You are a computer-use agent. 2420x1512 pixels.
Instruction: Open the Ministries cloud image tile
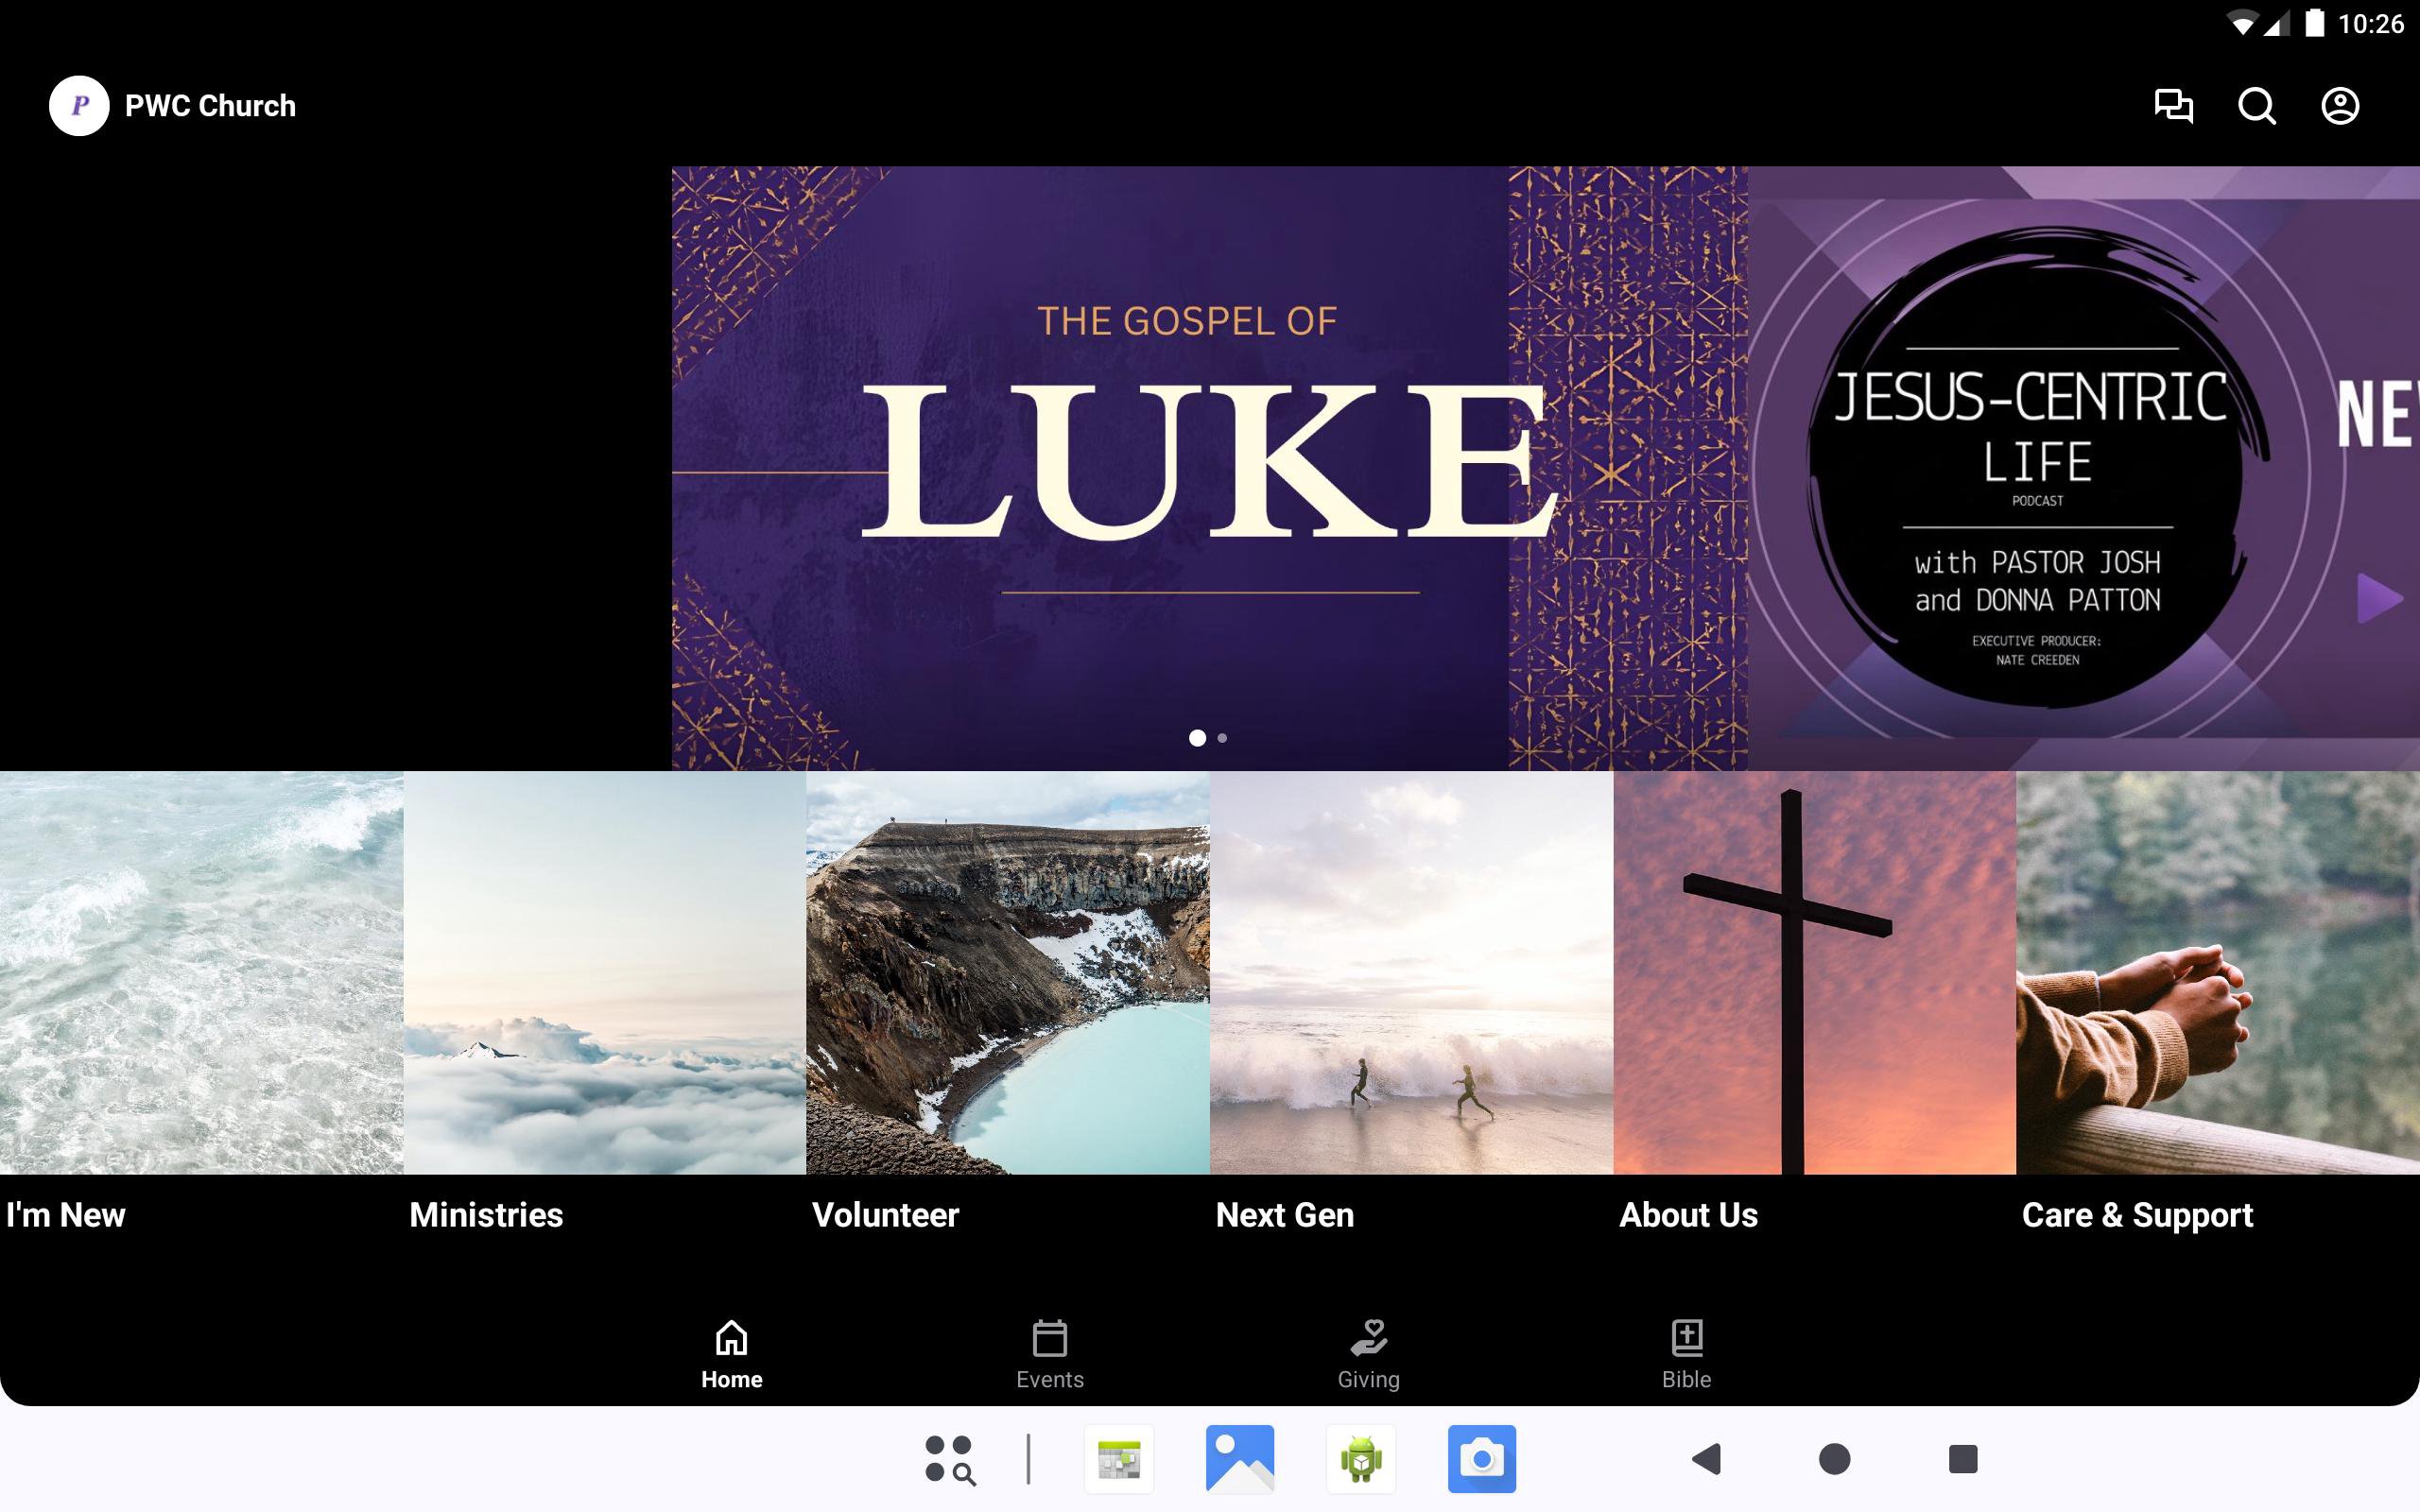(604, 972)
